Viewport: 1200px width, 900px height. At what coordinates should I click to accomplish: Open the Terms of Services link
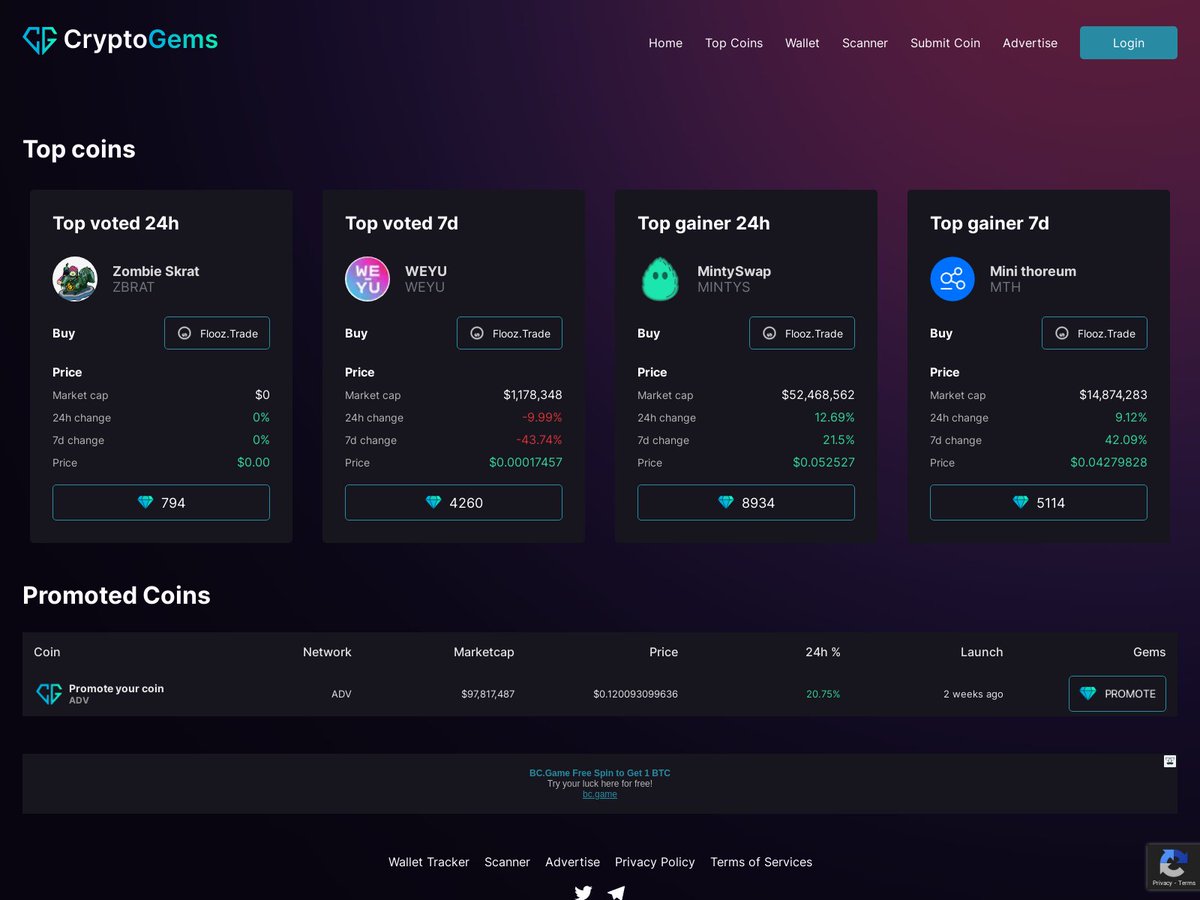(761, 862)
